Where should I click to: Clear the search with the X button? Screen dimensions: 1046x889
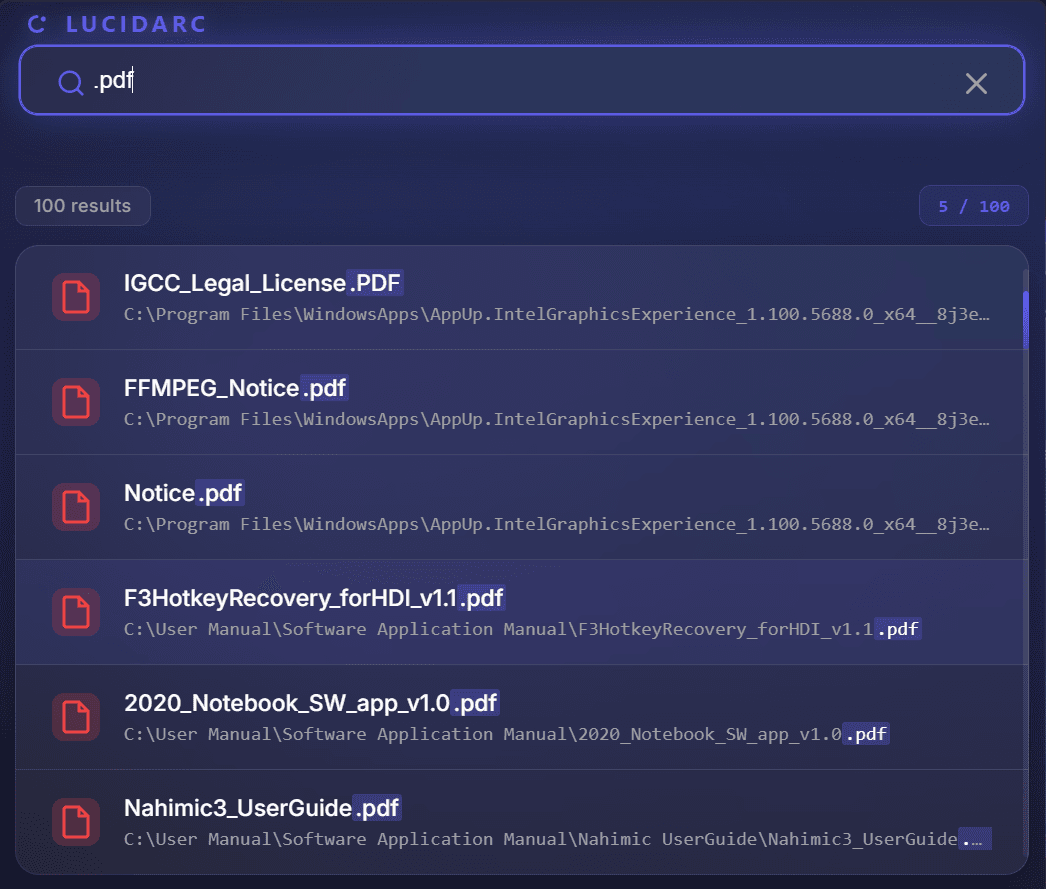point(976,83)
